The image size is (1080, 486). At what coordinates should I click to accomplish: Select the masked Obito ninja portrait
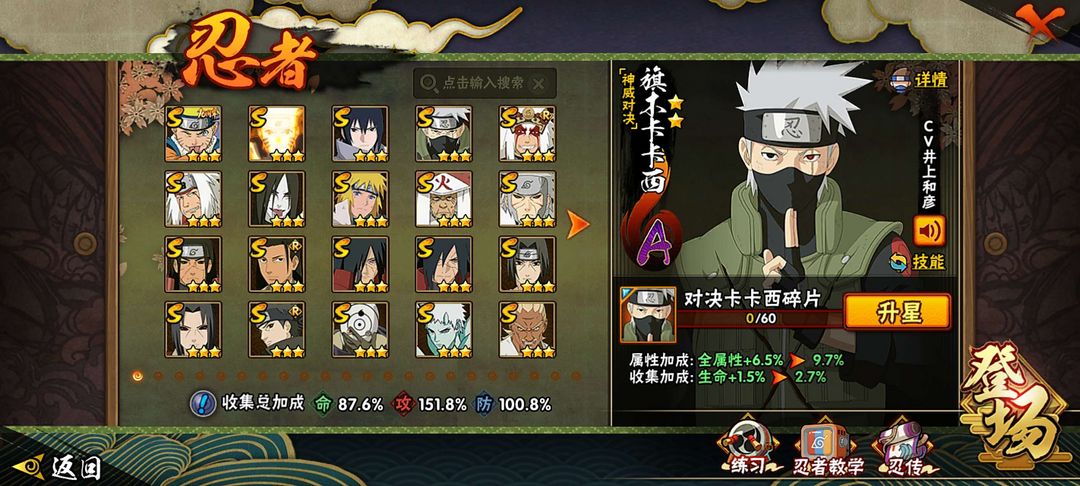click(360, 329)
